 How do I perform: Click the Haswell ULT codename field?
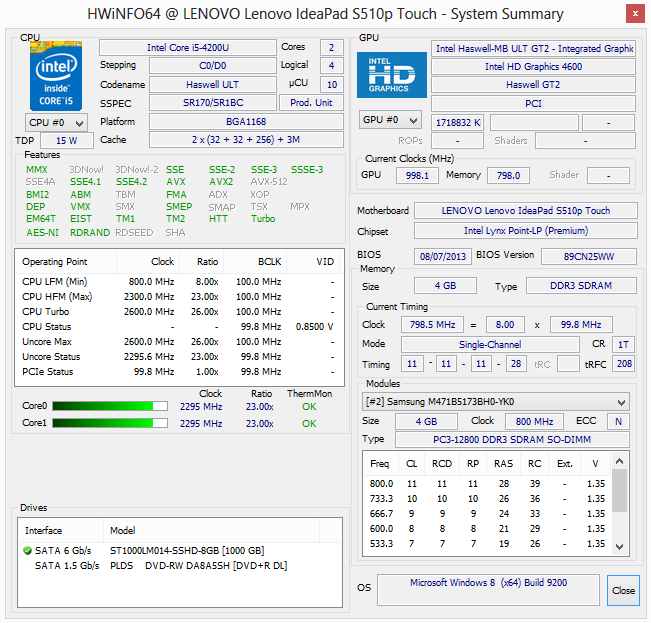213,85
